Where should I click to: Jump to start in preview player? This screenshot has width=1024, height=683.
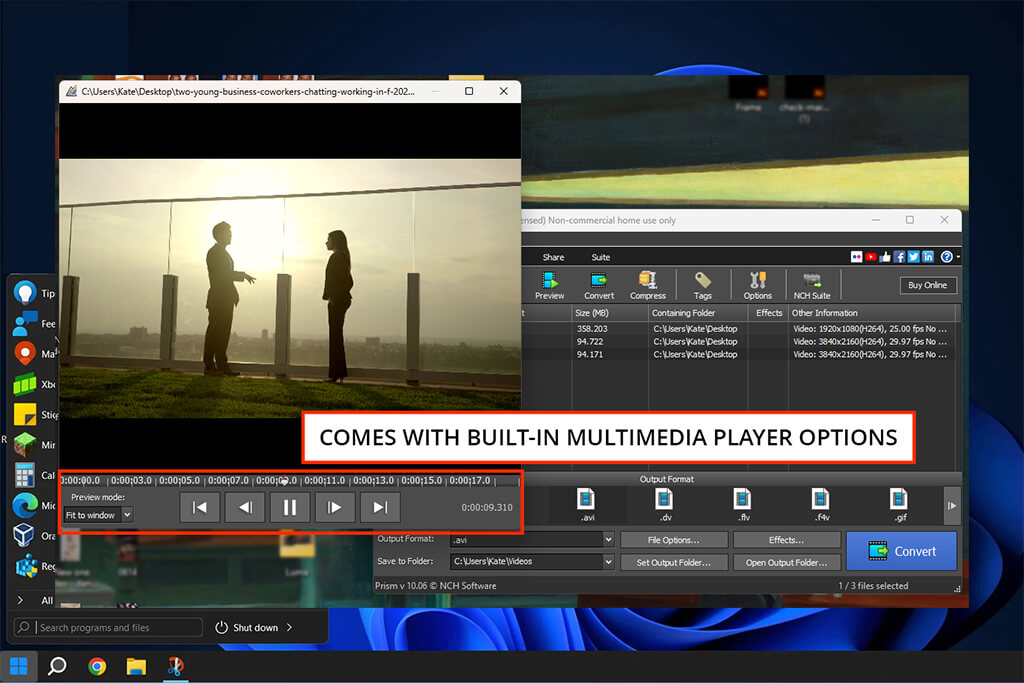(199, 507)
